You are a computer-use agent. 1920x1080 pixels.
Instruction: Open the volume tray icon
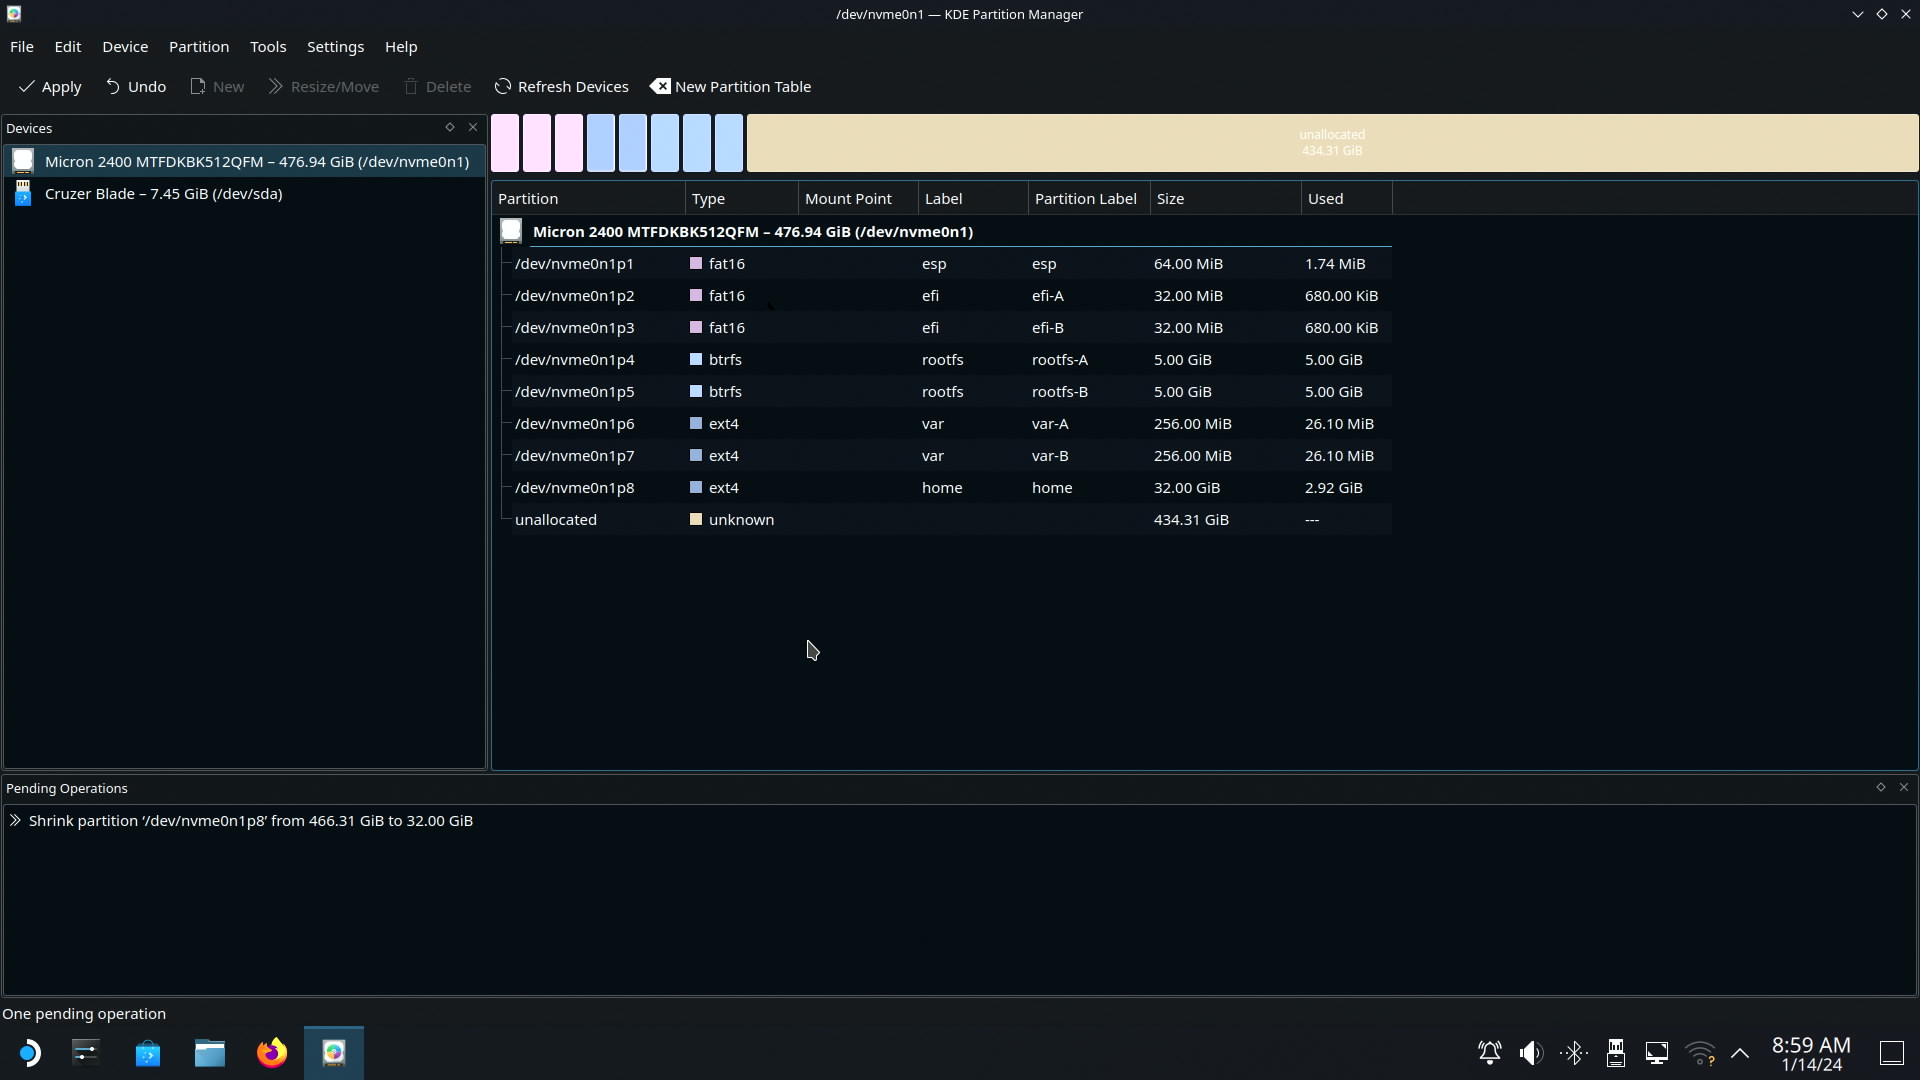point(1531,1053)
